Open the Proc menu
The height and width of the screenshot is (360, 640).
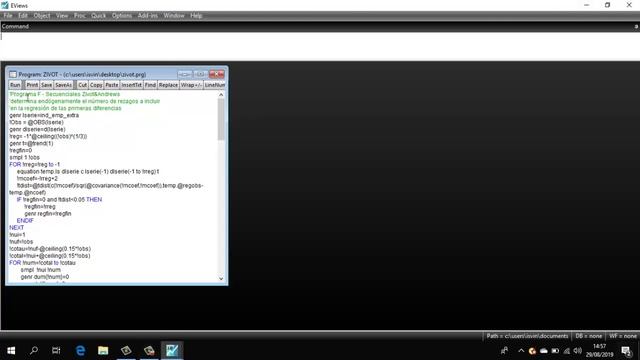click(x=80, y=16)
